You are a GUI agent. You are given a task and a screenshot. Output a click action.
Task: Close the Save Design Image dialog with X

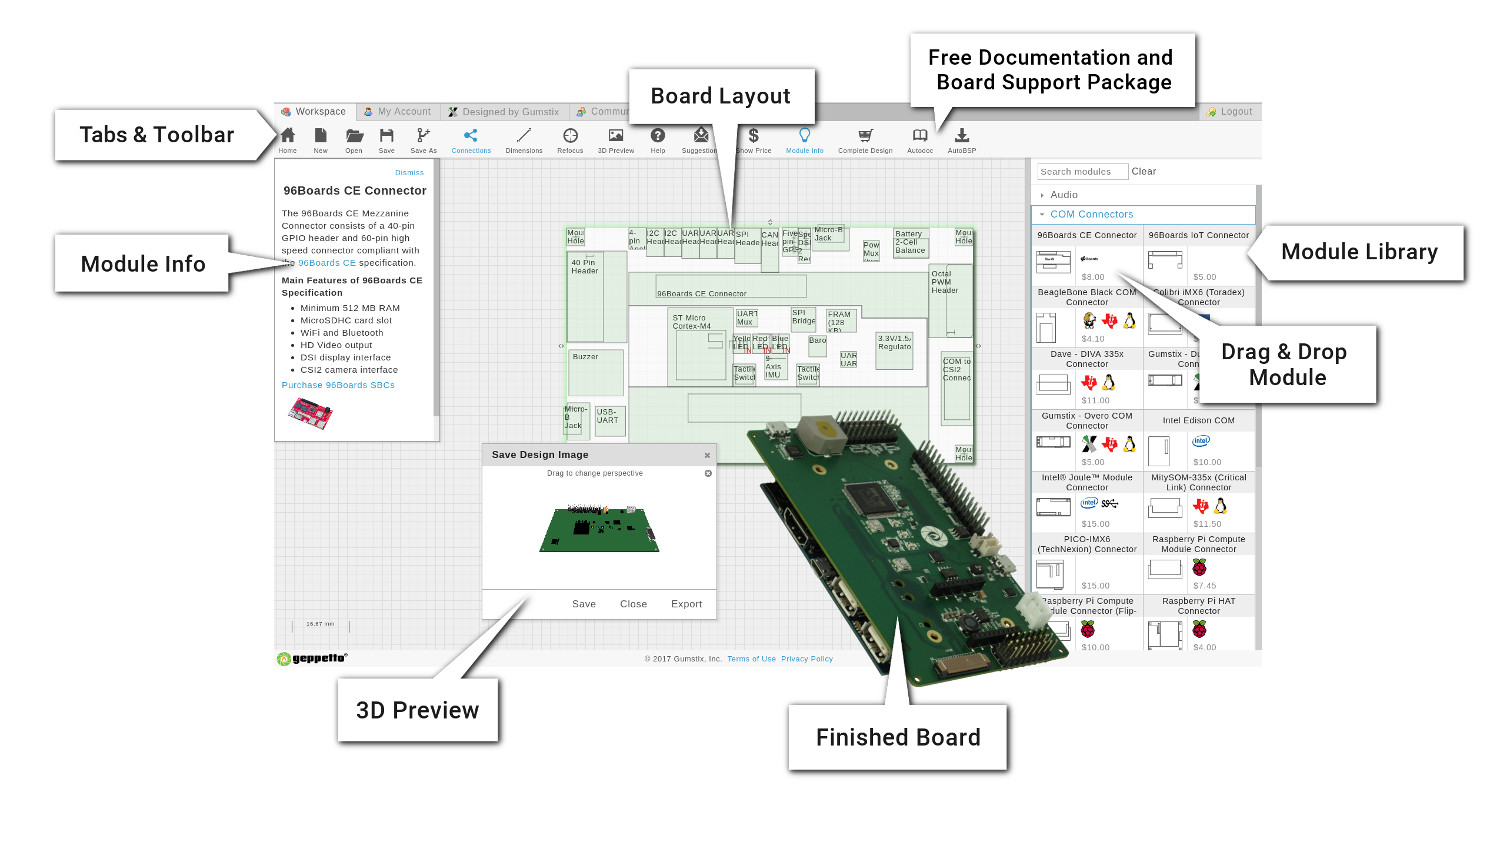tap(707, 455)
